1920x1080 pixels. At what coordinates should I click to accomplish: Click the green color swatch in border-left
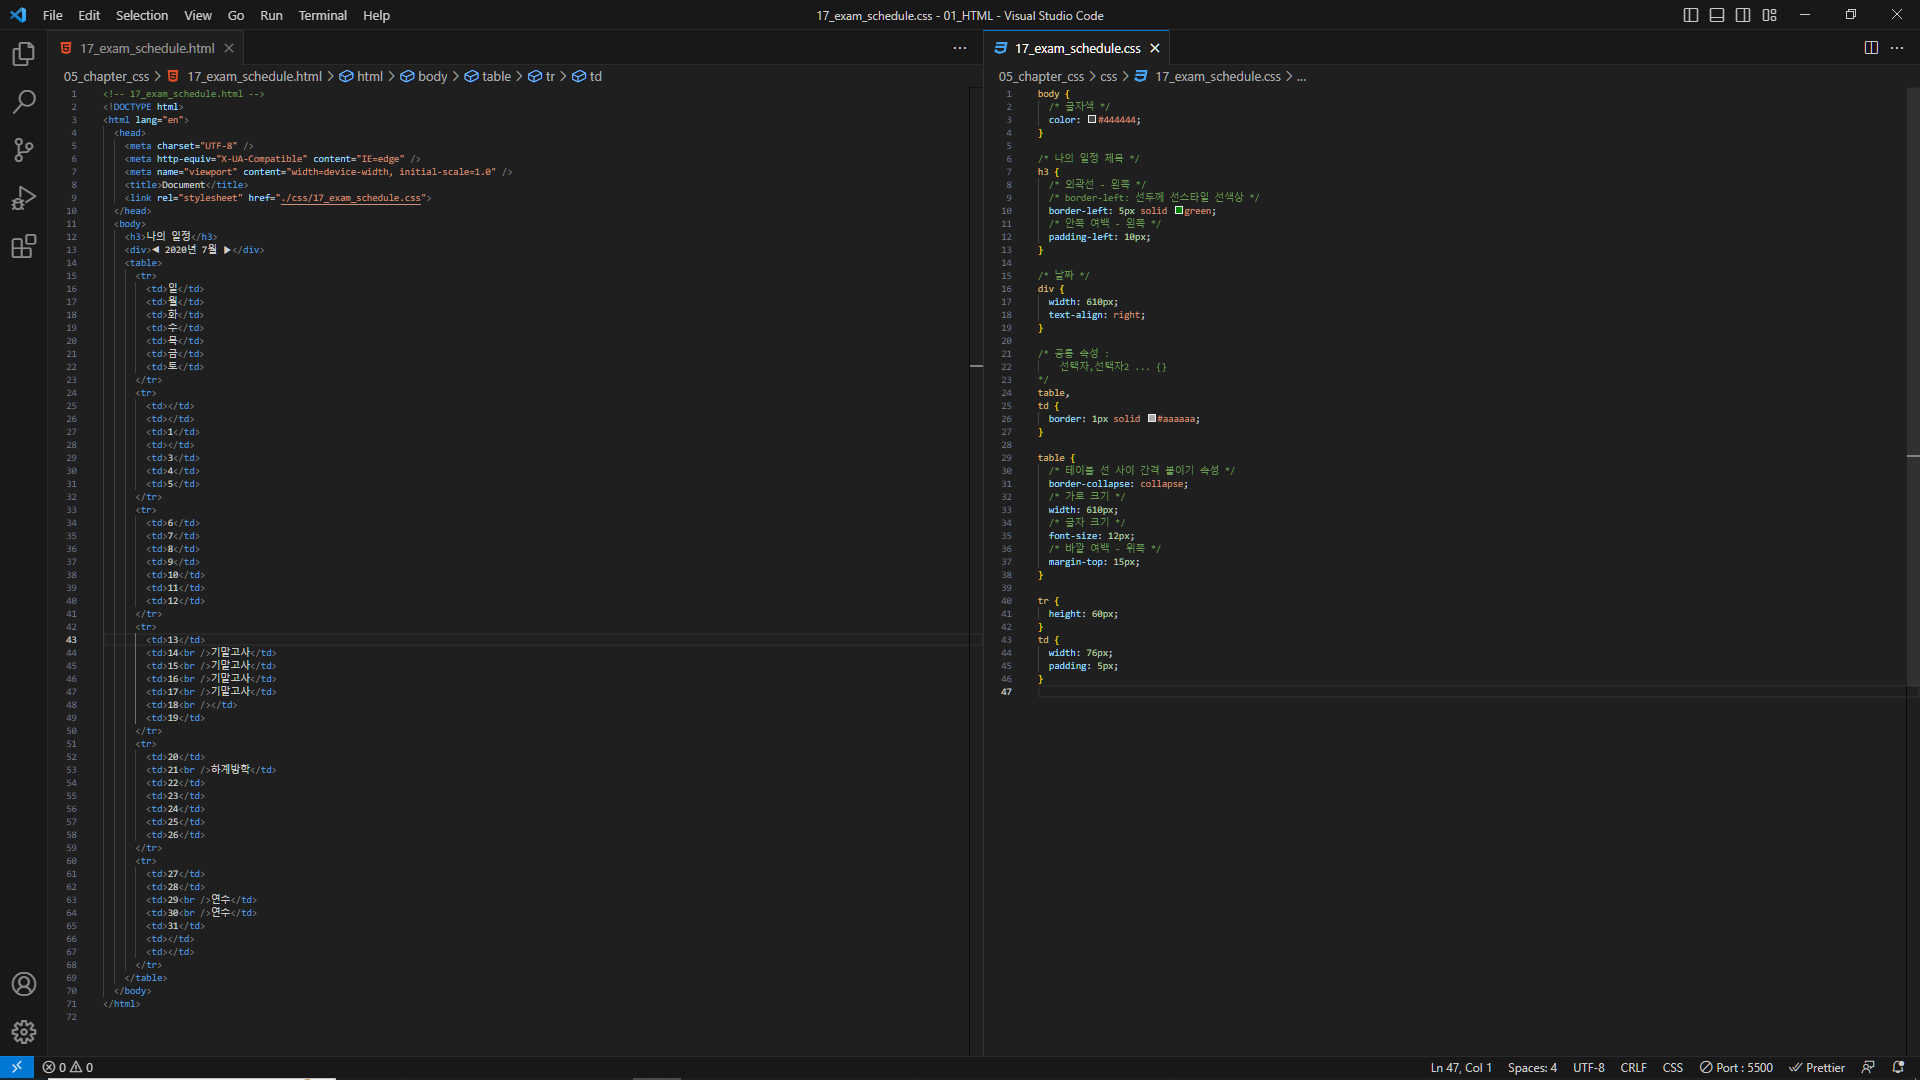click(x=1179, y=210)
